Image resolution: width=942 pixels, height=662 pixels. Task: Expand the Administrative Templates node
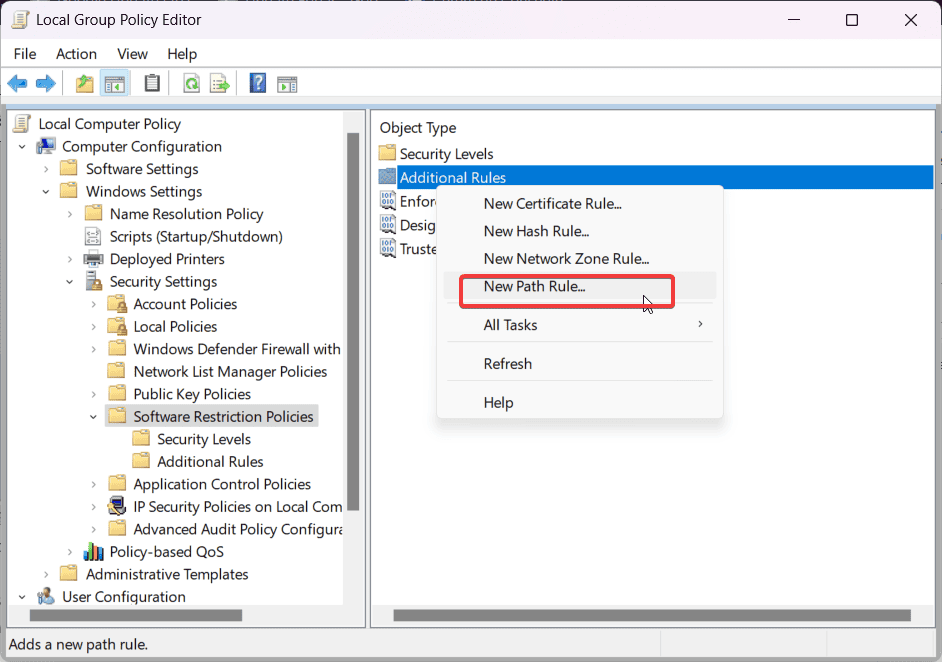[46, 574]
